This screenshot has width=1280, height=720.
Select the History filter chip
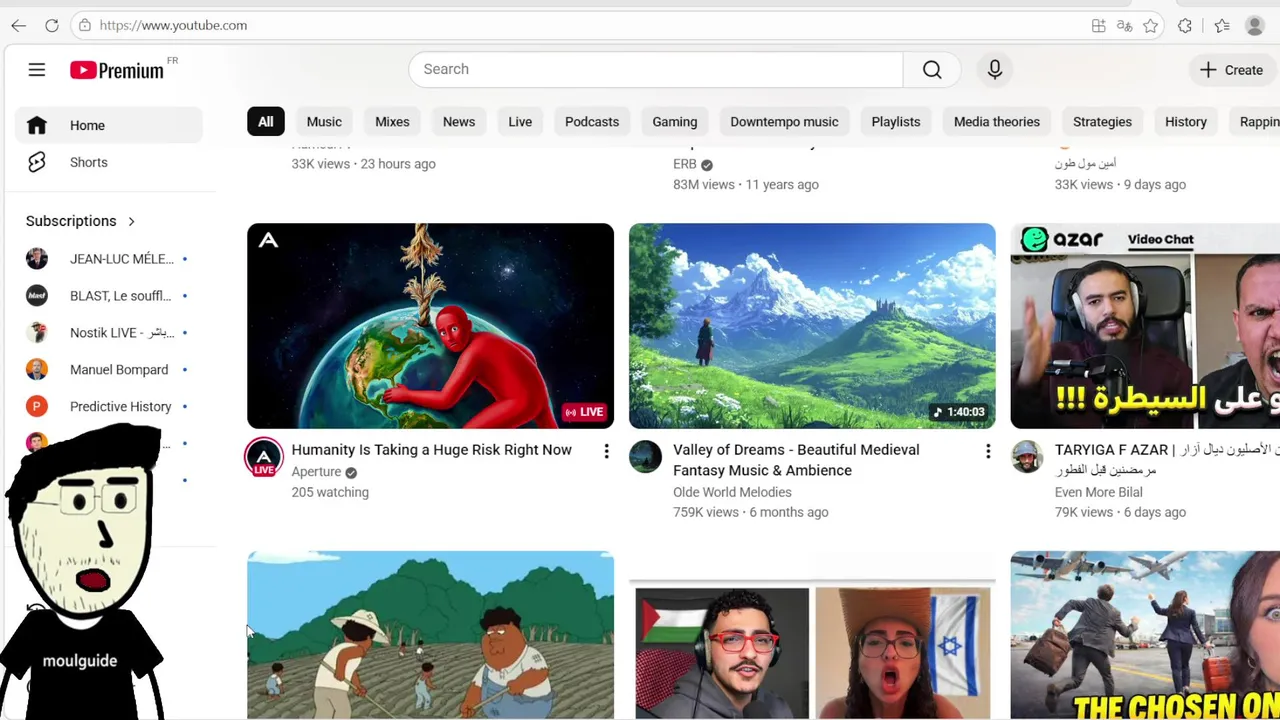click(1186, 122)
